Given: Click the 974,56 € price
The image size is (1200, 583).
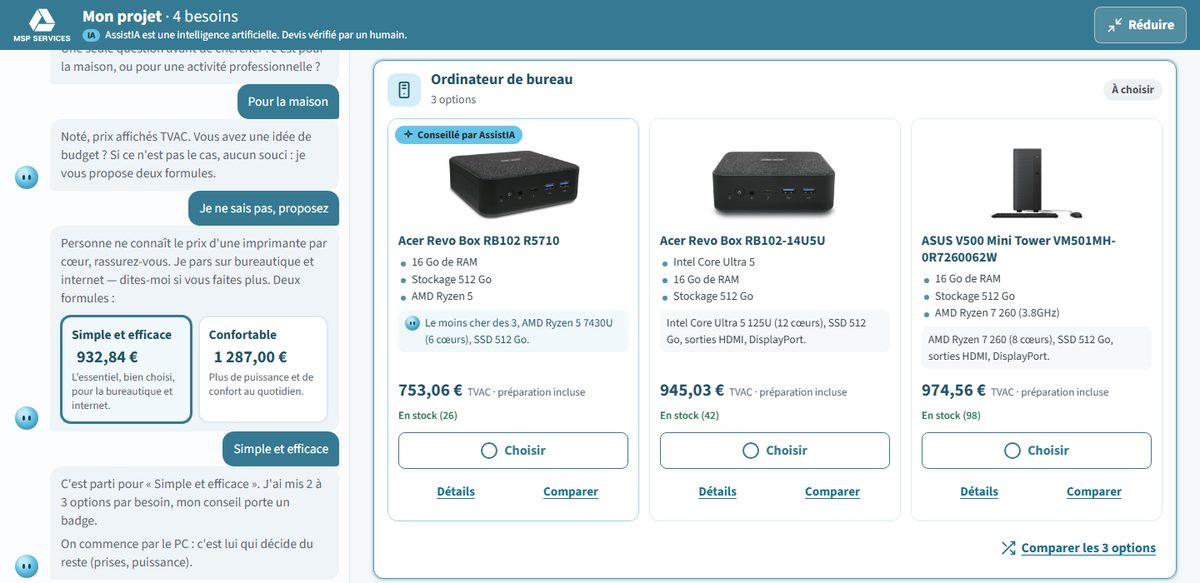Looking at the screenshot, I should point(953,390).
